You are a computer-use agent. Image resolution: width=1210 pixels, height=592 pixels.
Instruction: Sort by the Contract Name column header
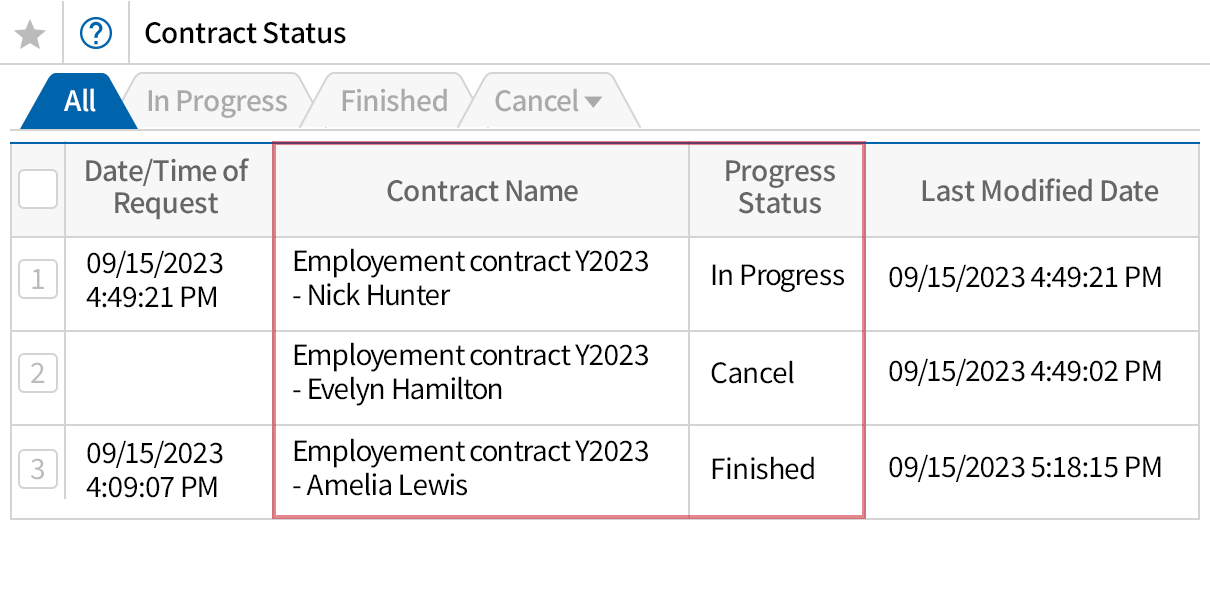(x=482, y=190)
